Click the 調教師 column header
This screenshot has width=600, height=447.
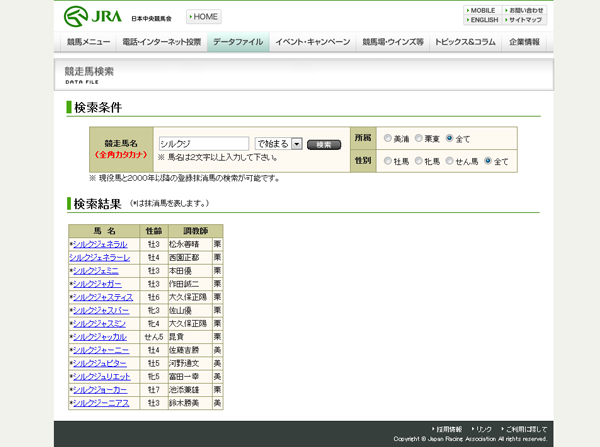point(196,231)
